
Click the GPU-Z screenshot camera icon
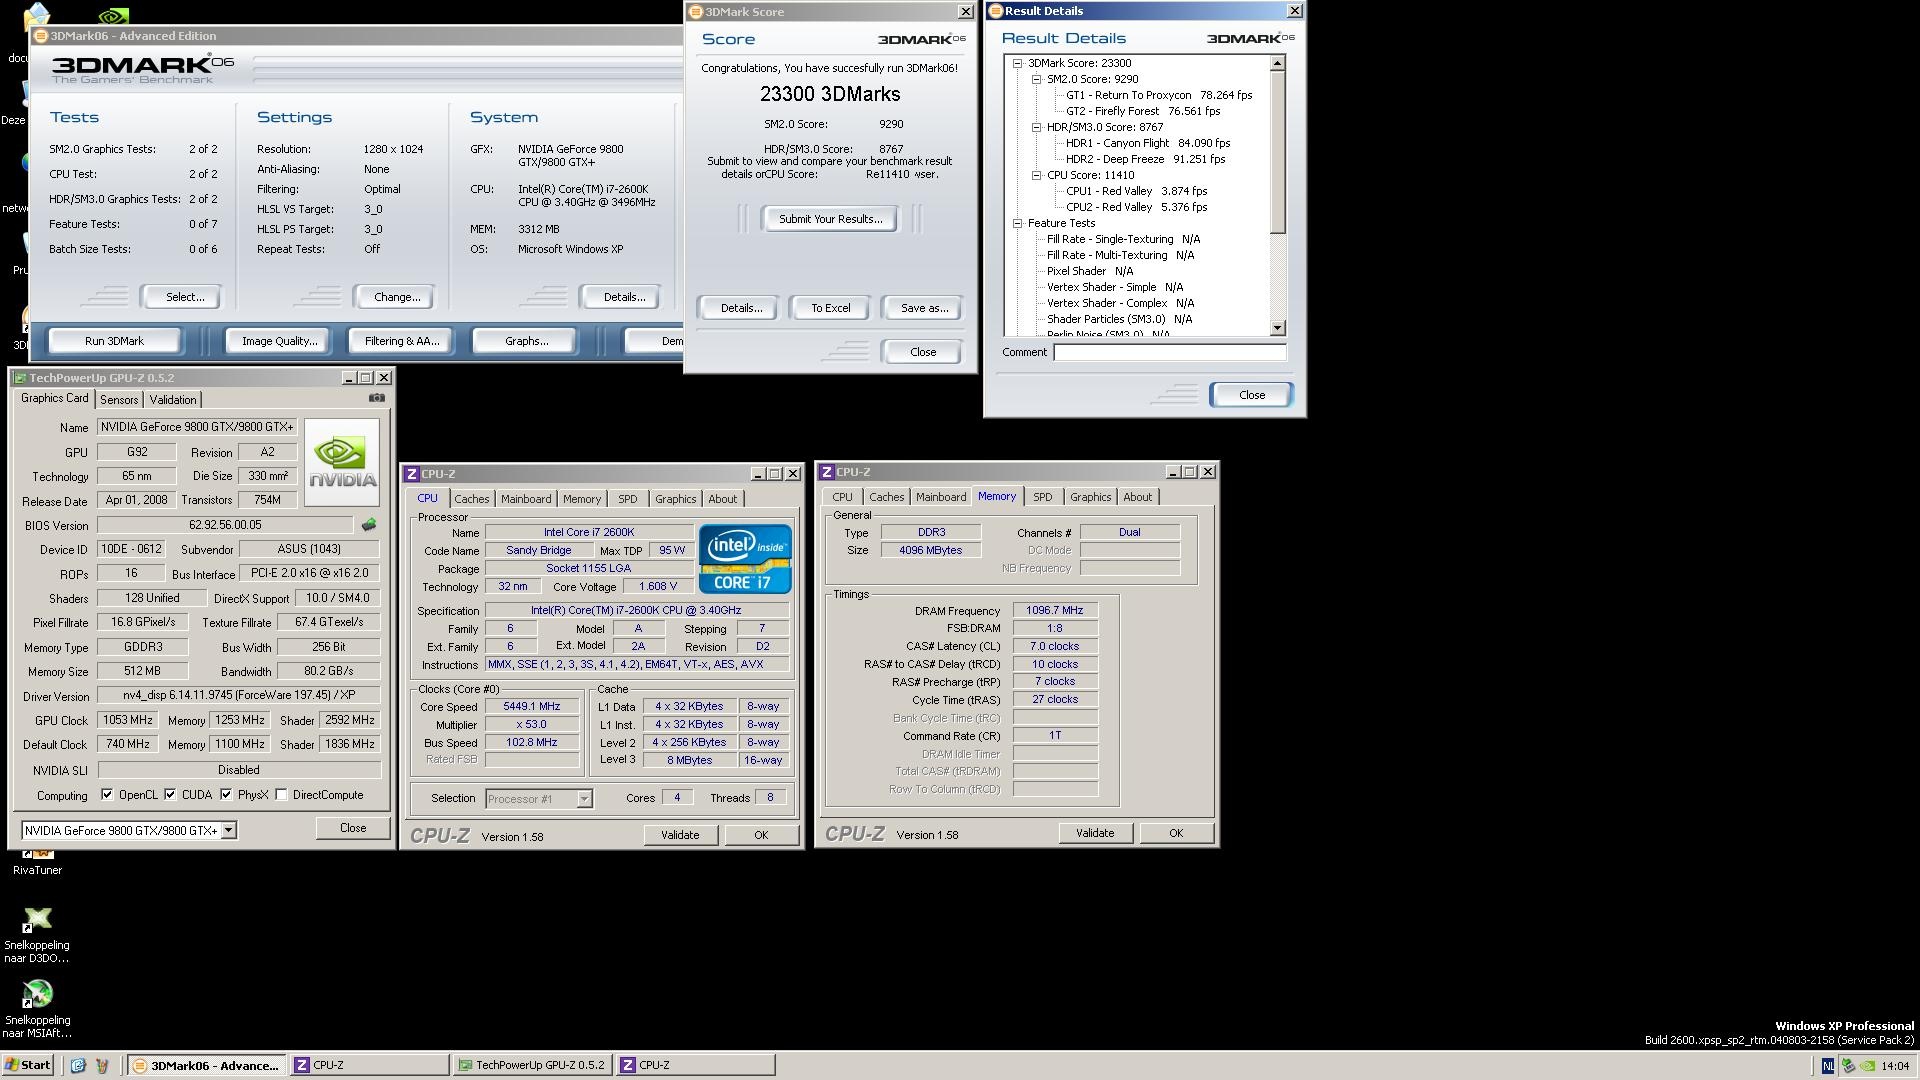tap(376, 398)
